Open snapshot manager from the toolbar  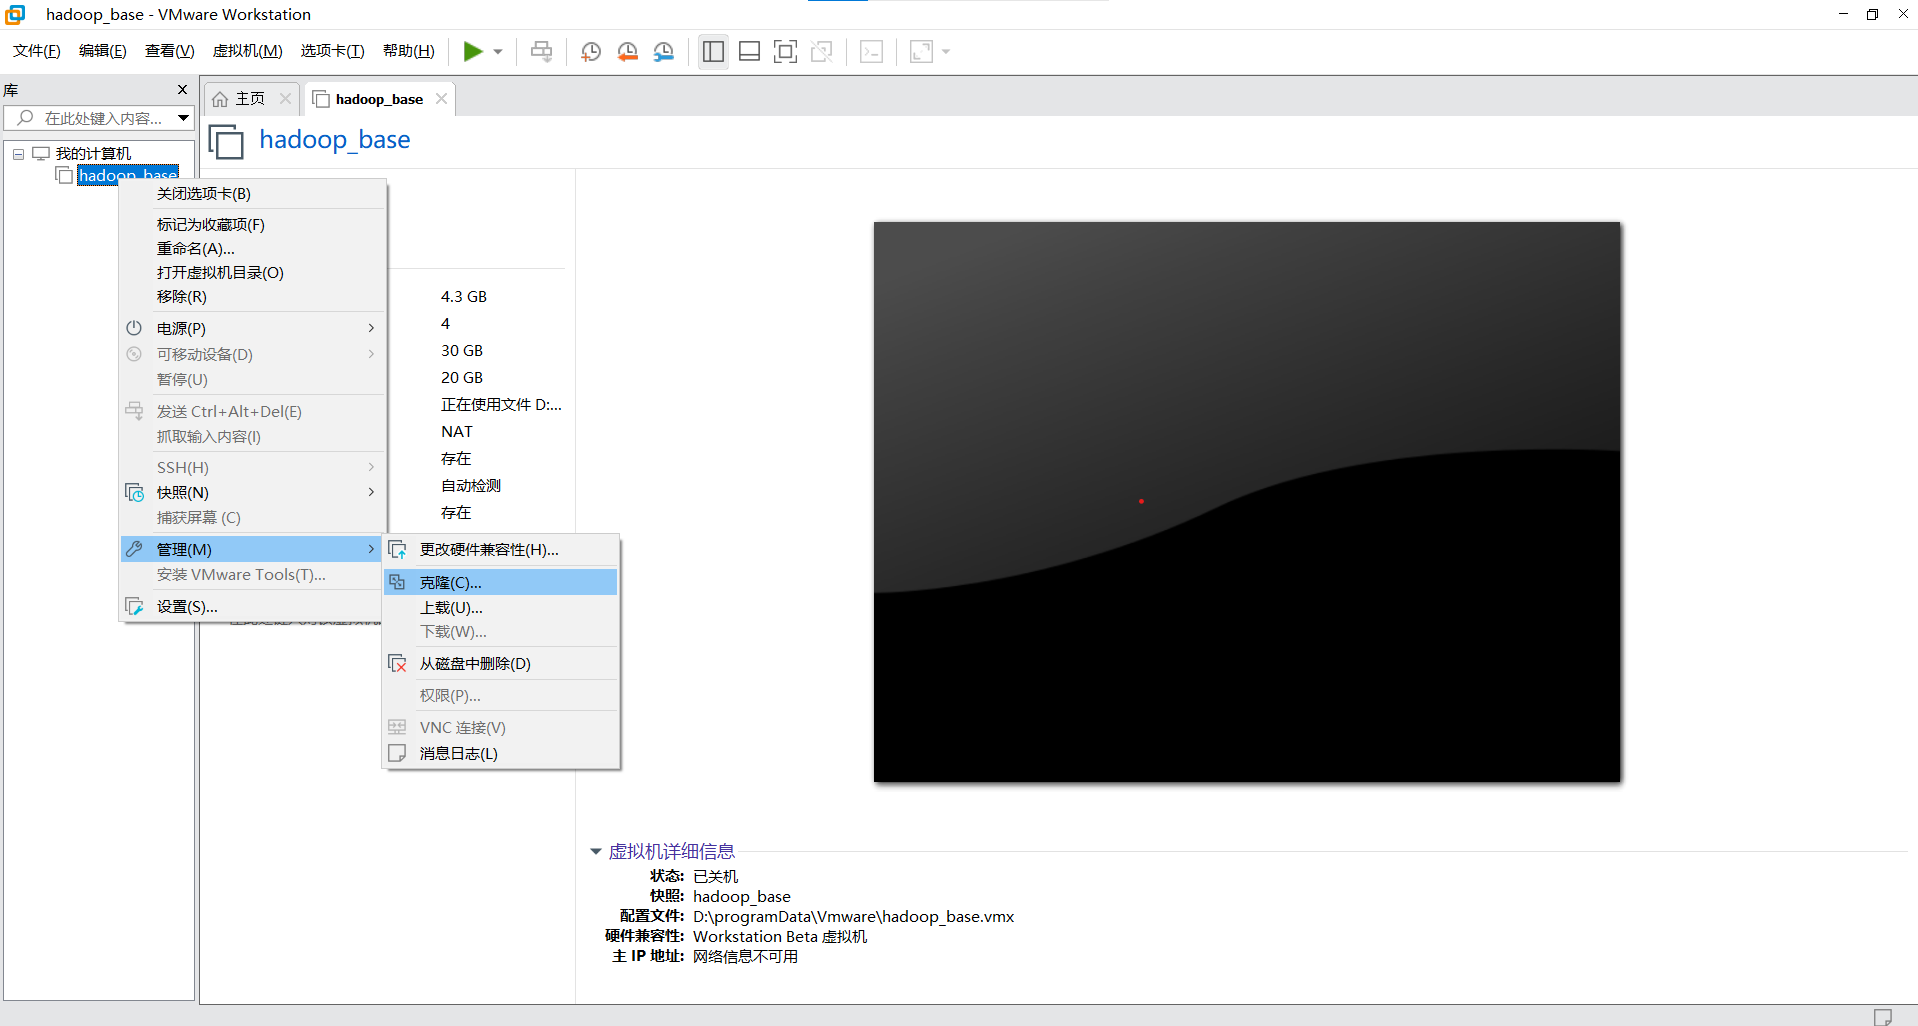[663, 51]
